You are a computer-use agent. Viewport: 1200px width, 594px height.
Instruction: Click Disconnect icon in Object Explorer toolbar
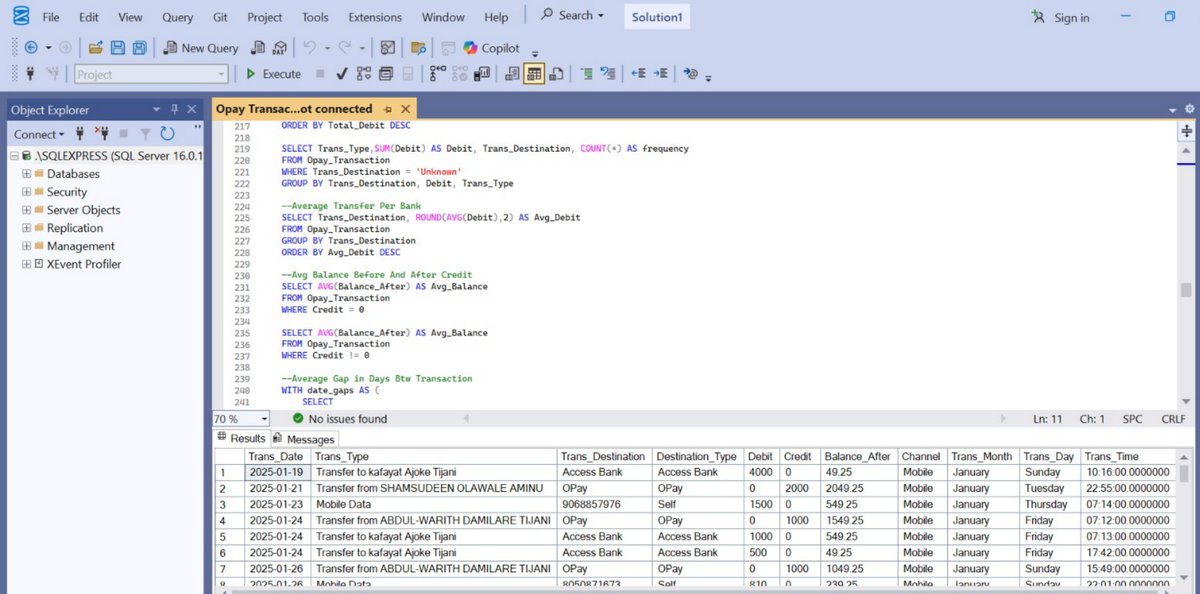[101, 133]
